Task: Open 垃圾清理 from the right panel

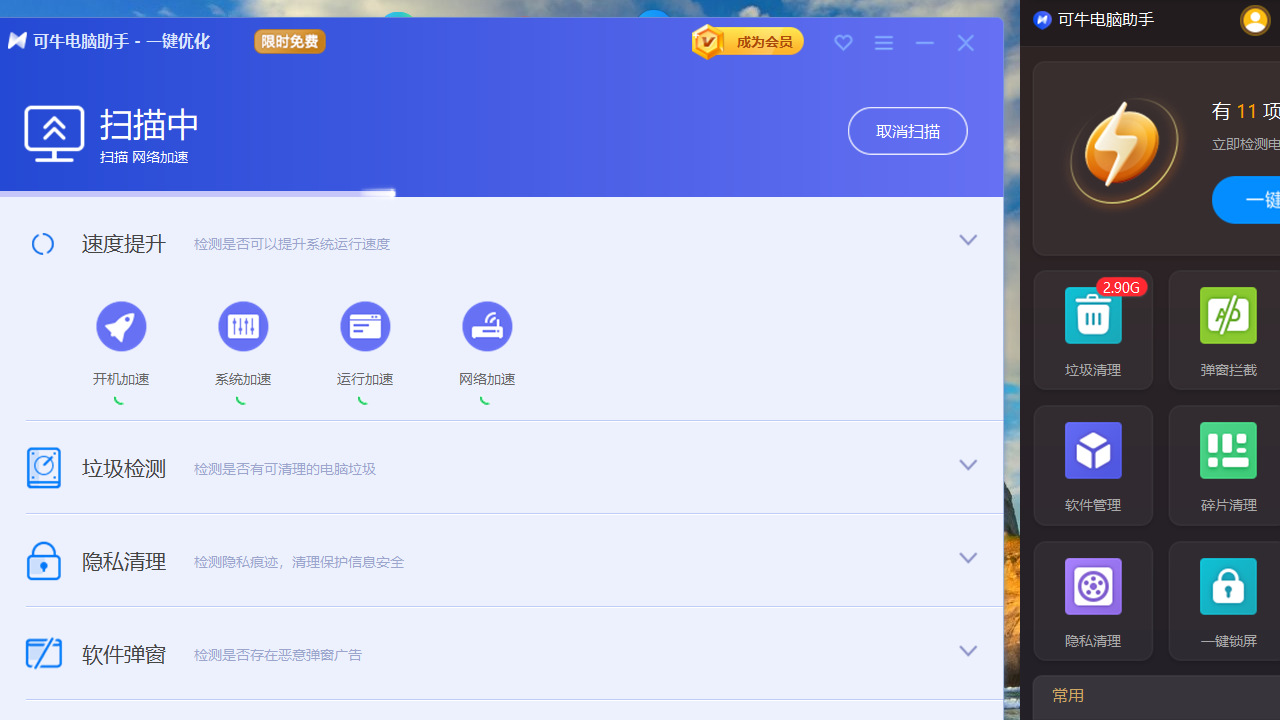Action: click(1092, 330)
